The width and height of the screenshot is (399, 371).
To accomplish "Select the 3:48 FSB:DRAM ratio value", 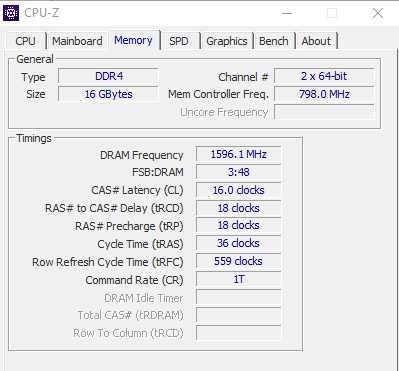I will point(238,172).
